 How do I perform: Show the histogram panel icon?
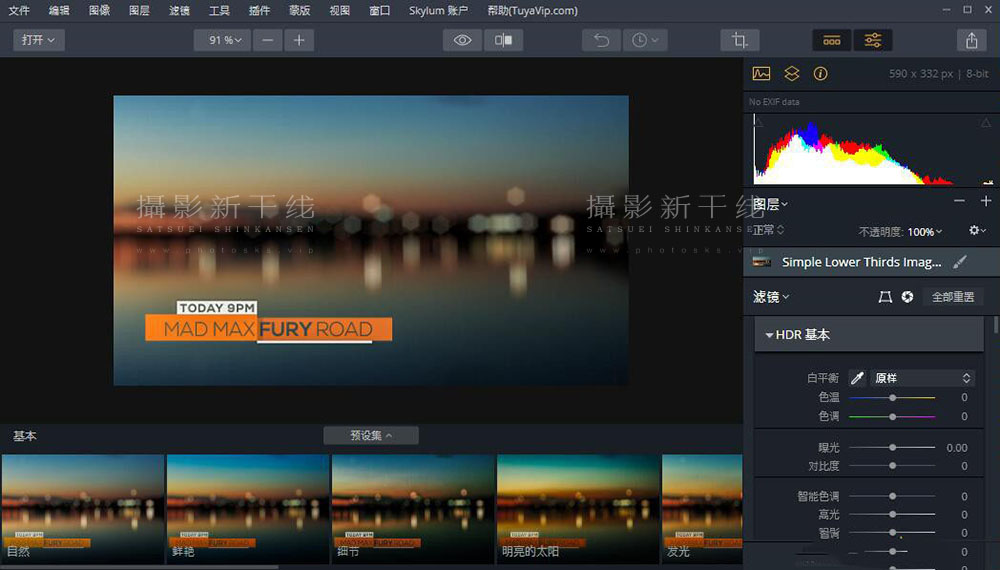click(761, 74)
